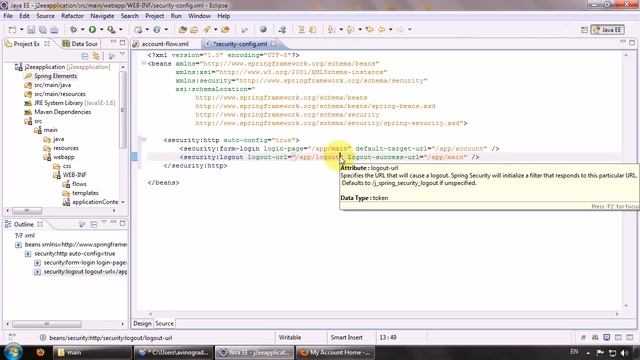Collapse security:http node in Outline
The width and height of the screenshot is (640, 360).
(x=28, y=253)
